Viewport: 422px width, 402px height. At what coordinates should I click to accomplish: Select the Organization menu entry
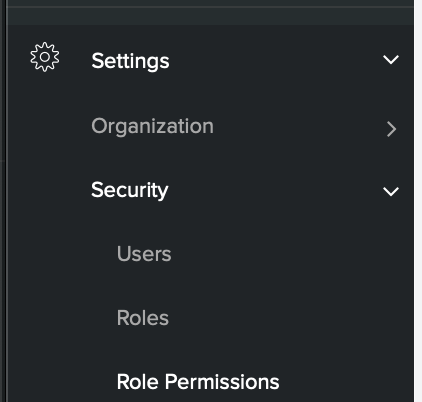(x=152, y=127)
